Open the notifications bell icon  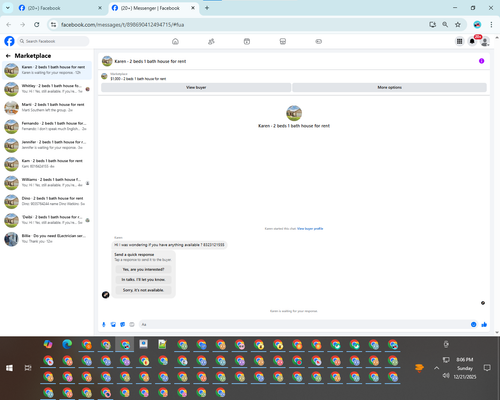click(472, 41)
